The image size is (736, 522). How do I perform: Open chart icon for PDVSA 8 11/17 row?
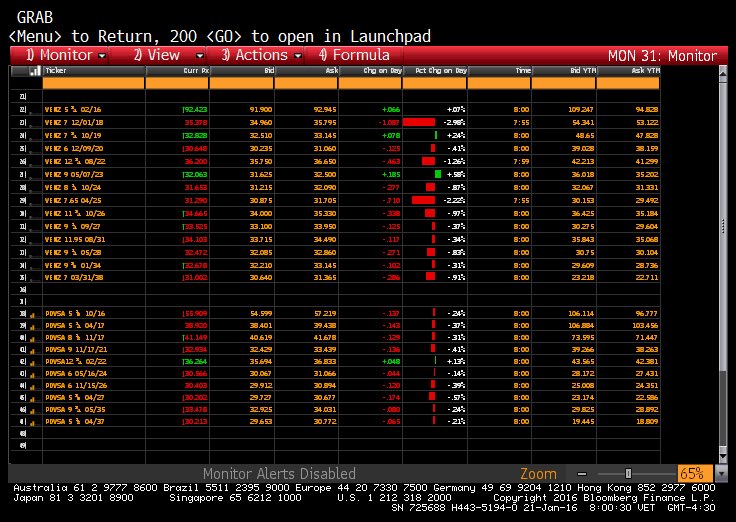(33, 338)
